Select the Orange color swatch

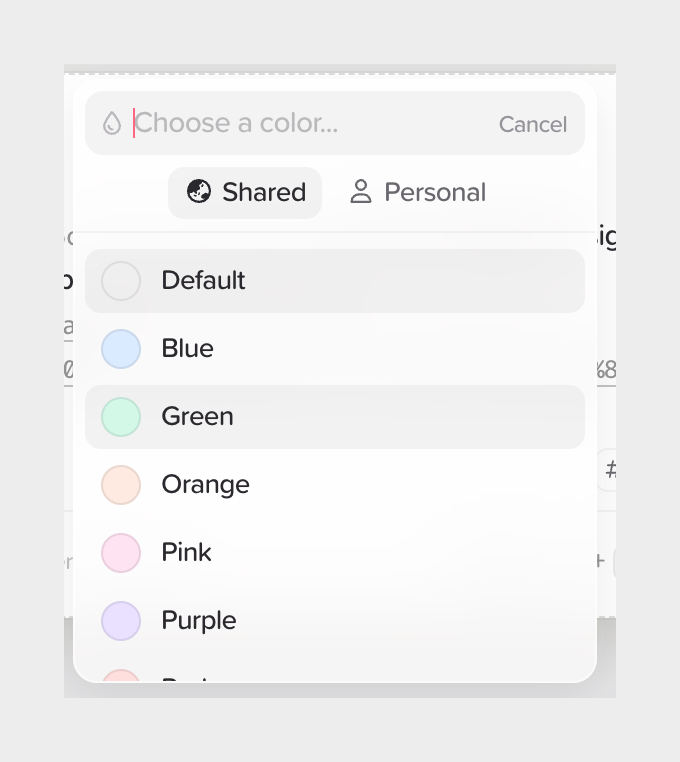(x=121, y=485)
